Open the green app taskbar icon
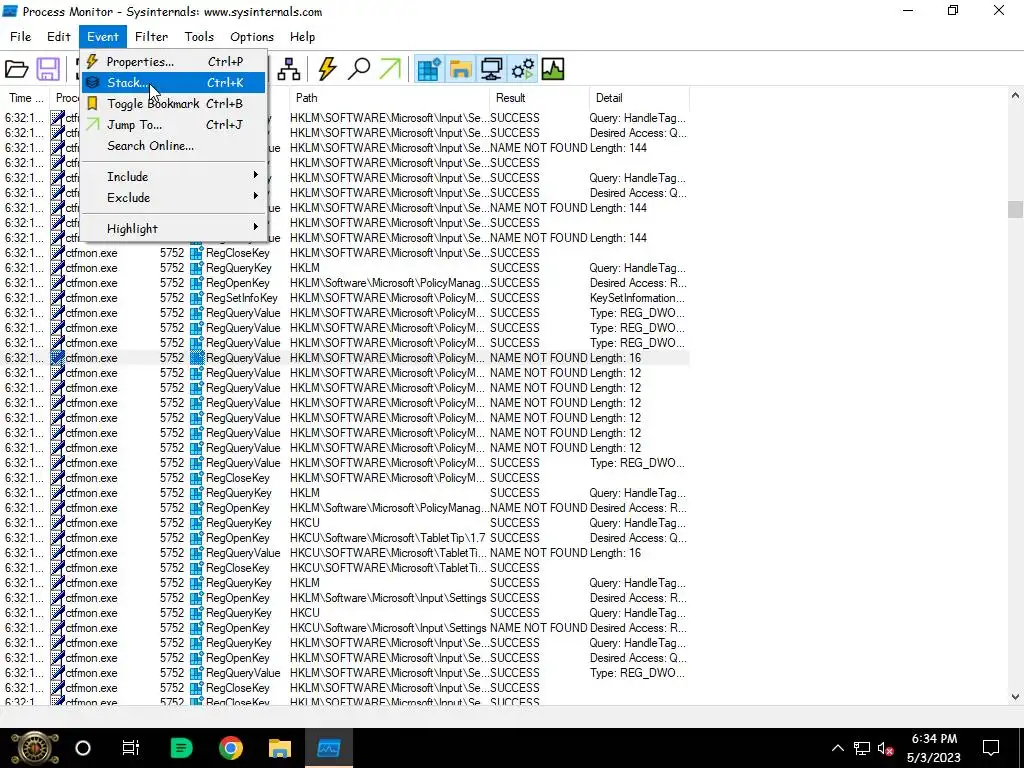Screen dimensions: 1024x768 click(x=181, y=748)
